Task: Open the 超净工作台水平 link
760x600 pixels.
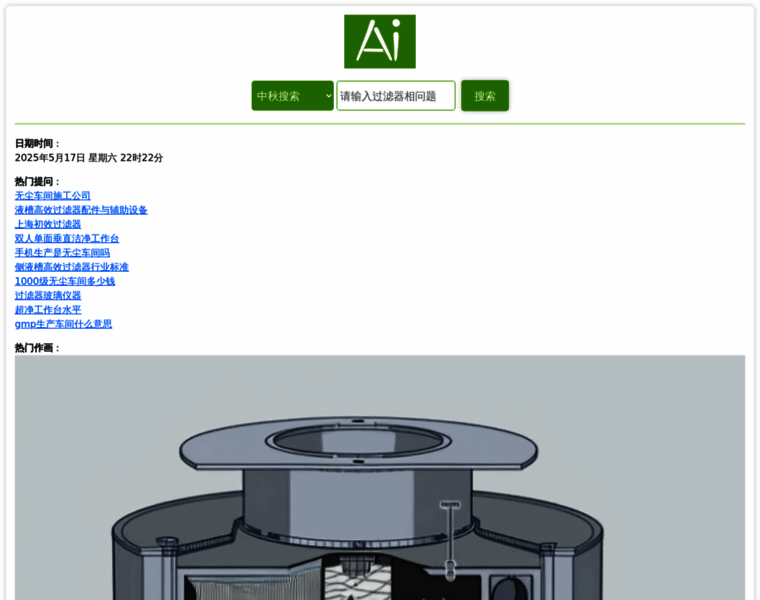Action: coord(48,310)
